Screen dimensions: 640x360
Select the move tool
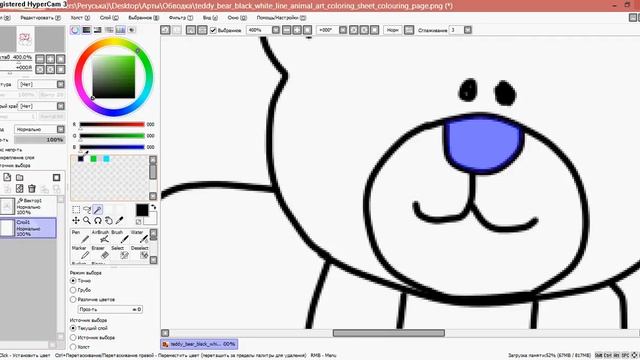click(x=76, y=220)
